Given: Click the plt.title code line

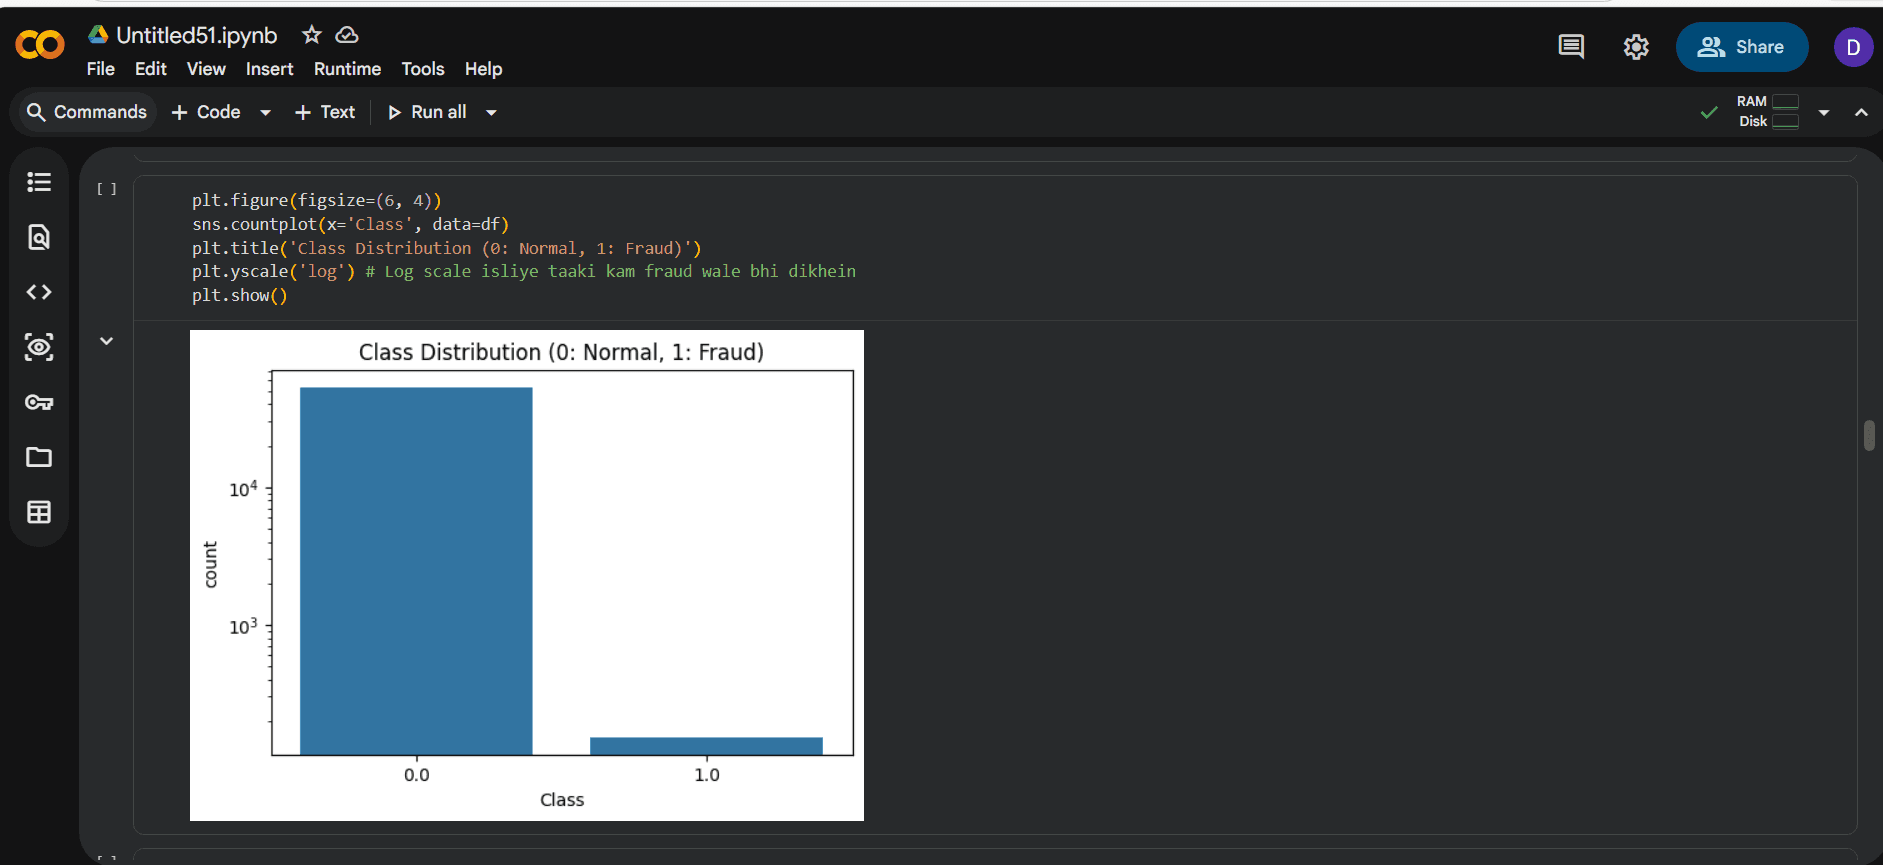Looking at the screenshot, I should pos(447,248).
